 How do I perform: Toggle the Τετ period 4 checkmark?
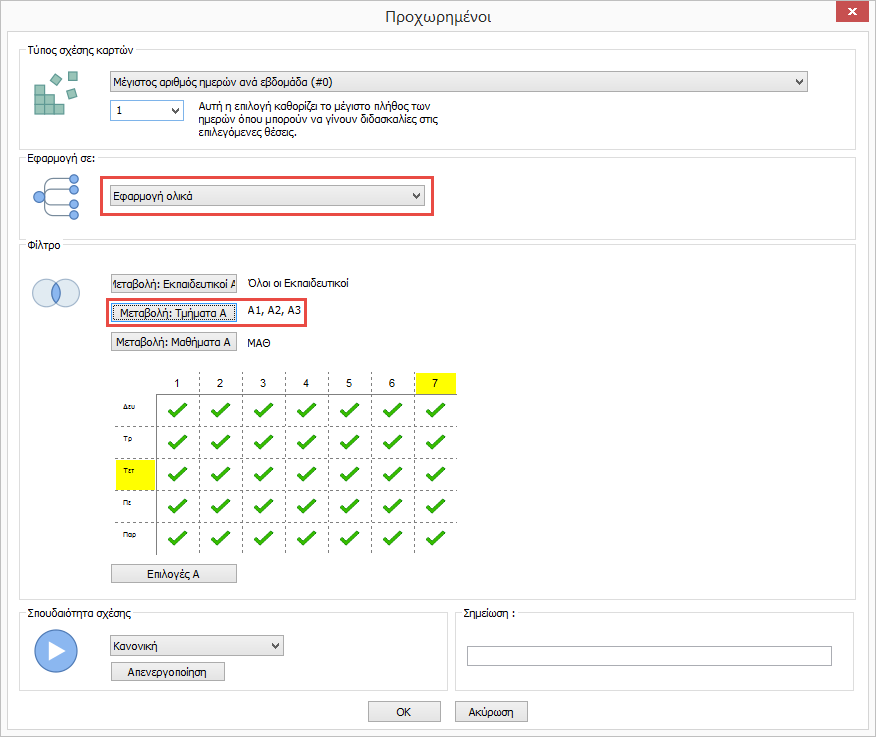click(x=306, y=474)
